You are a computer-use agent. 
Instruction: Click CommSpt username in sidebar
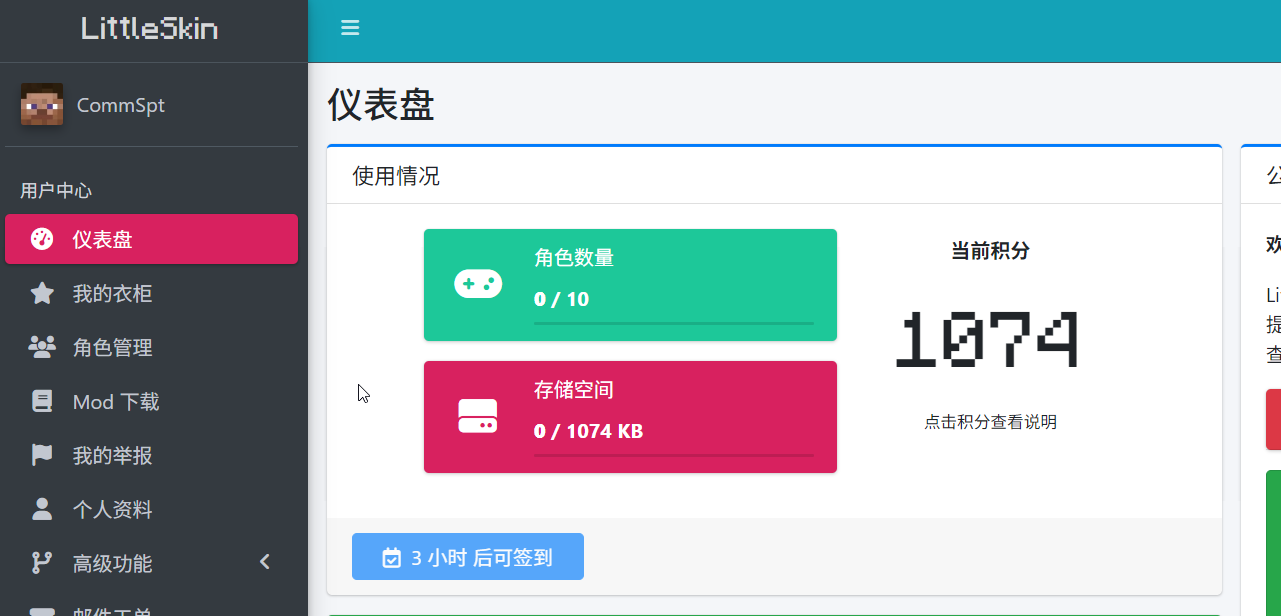coord(121,105)
